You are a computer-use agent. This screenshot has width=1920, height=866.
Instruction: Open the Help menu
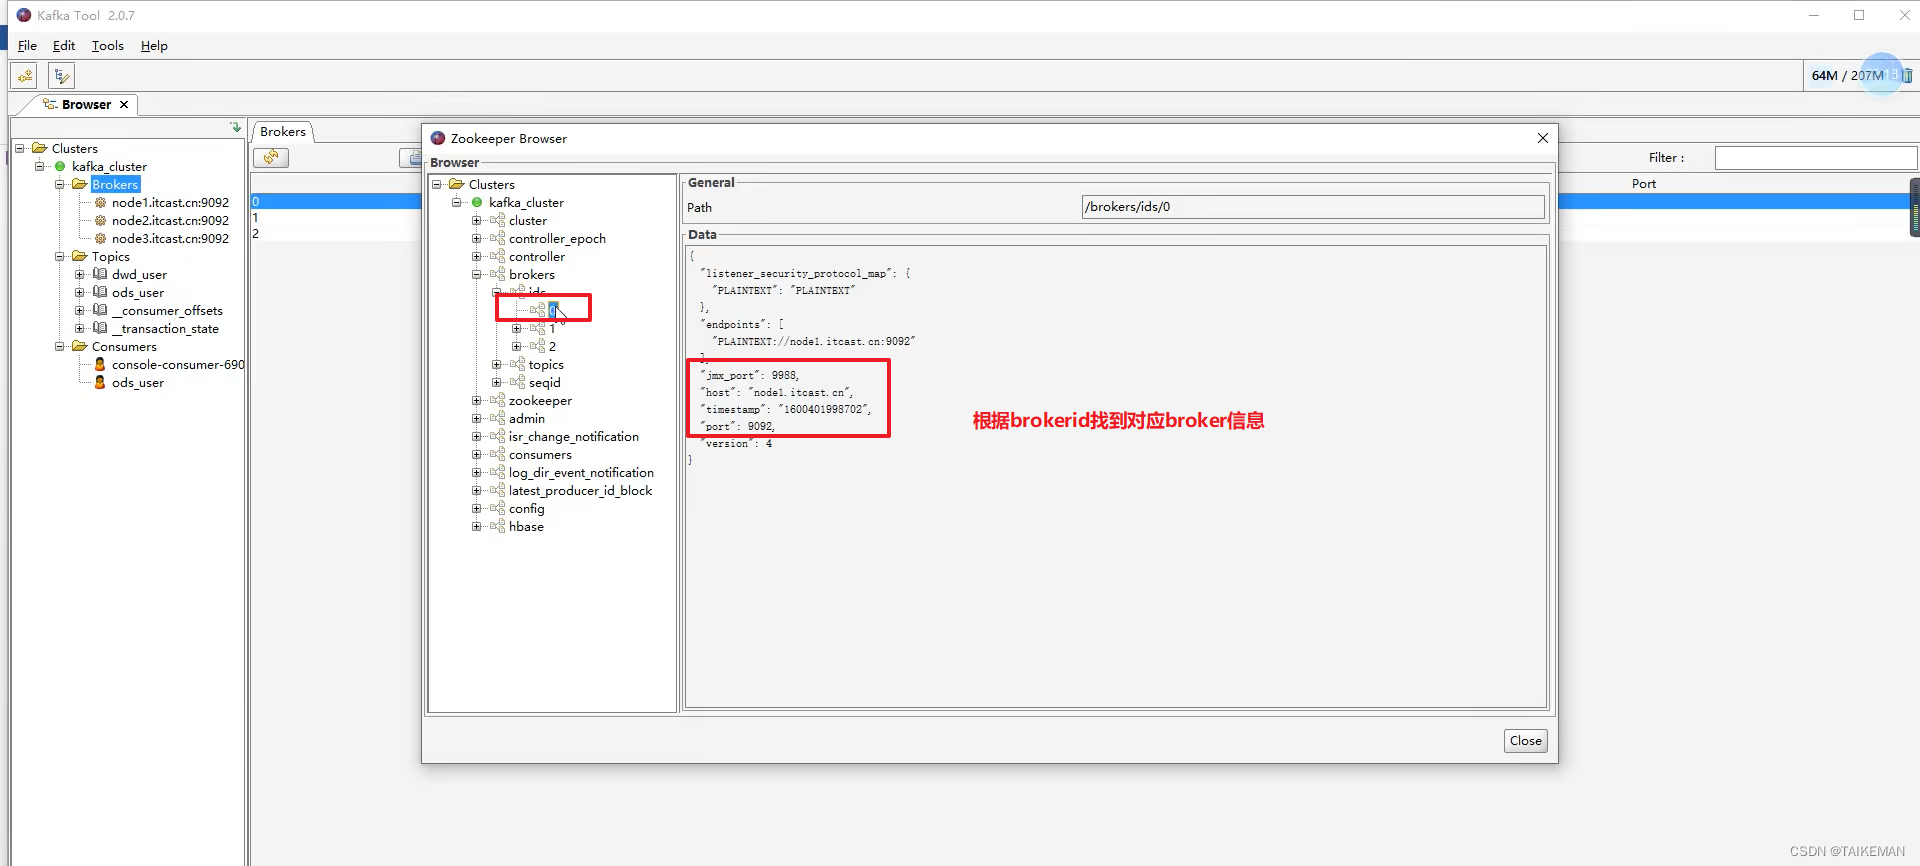point(154,46)
